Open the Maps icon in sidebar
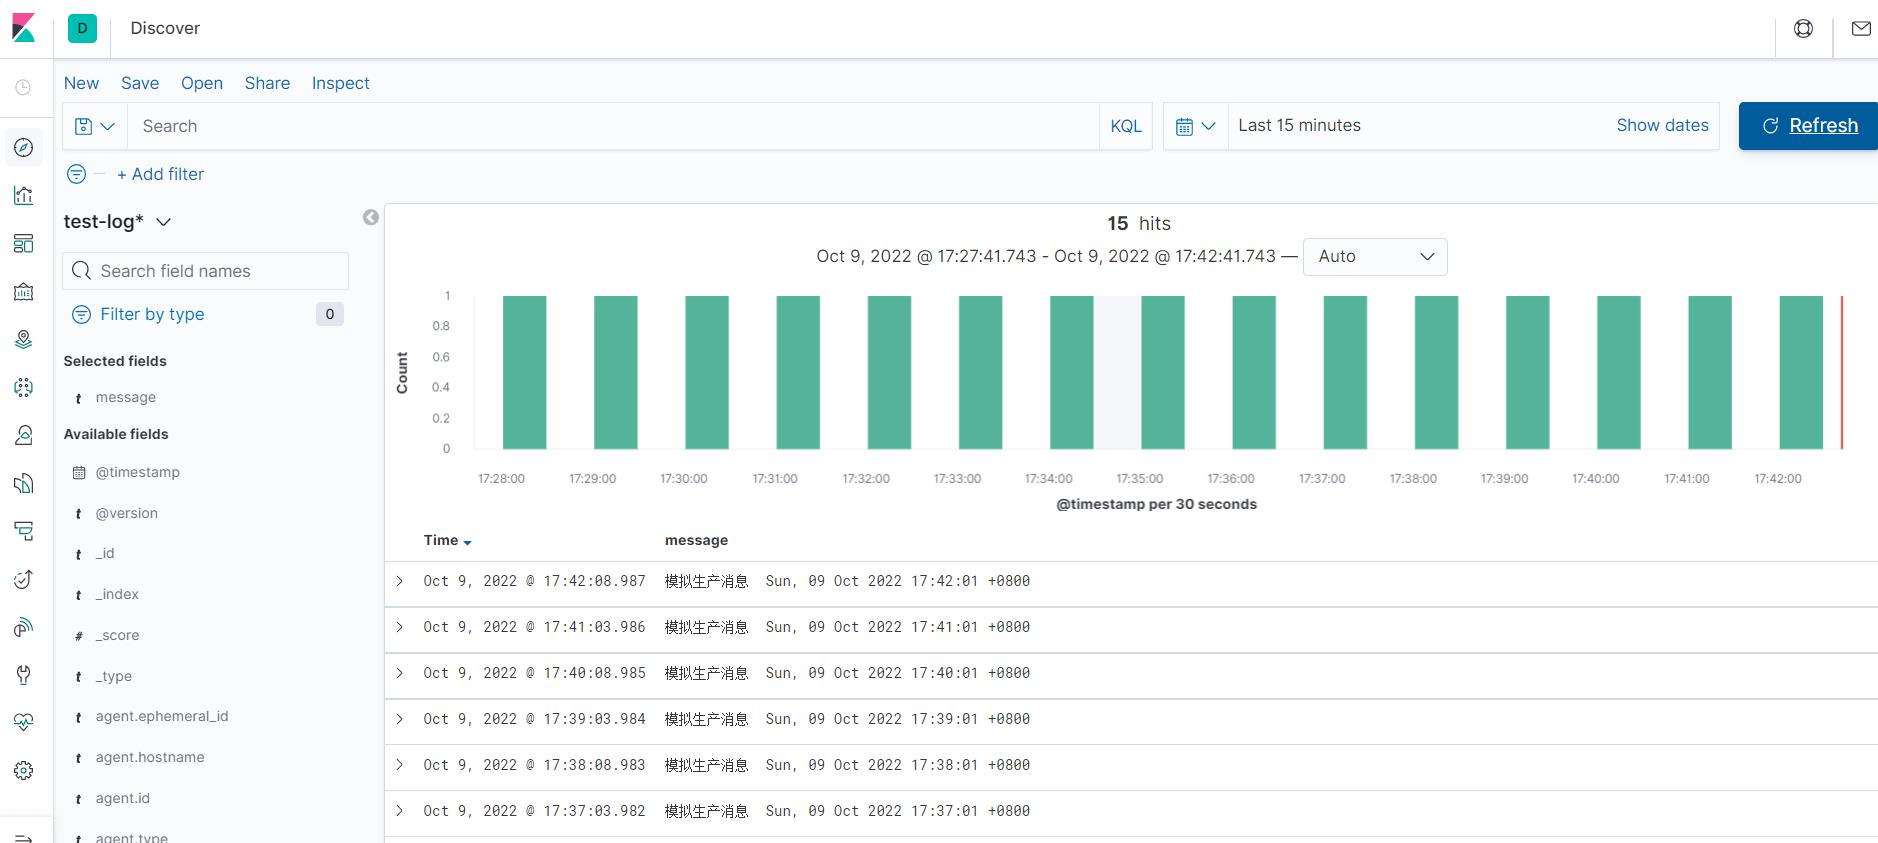1878x843 pixels. 24,340
